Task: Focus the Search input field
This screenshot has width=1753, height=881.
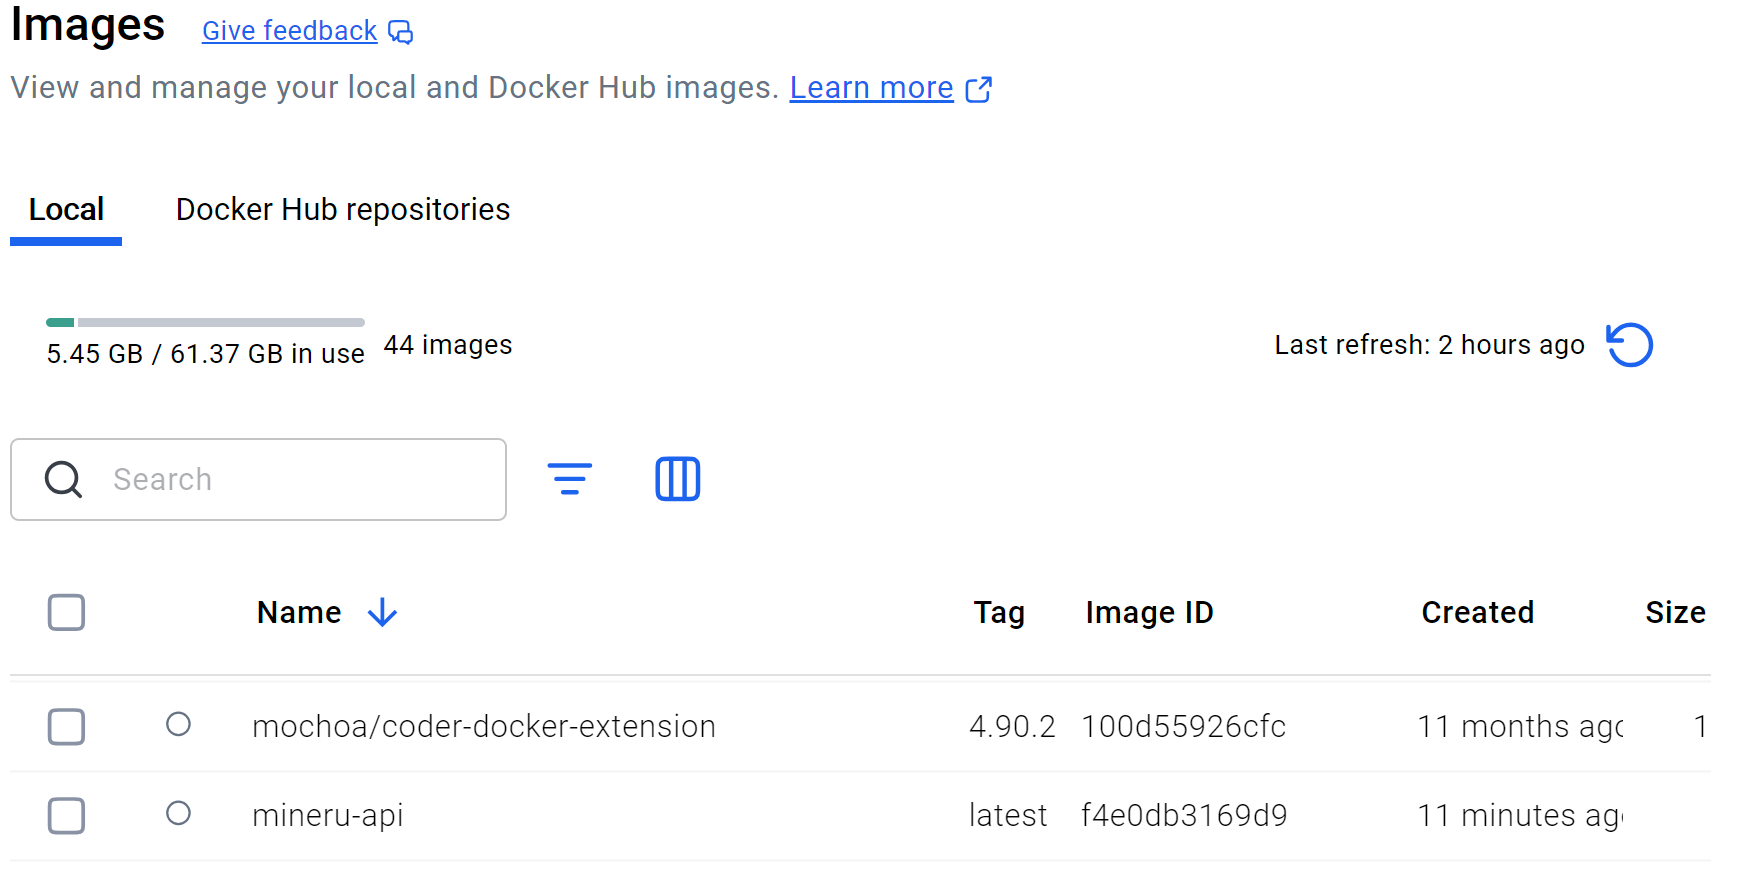Action: pos(300,479)
